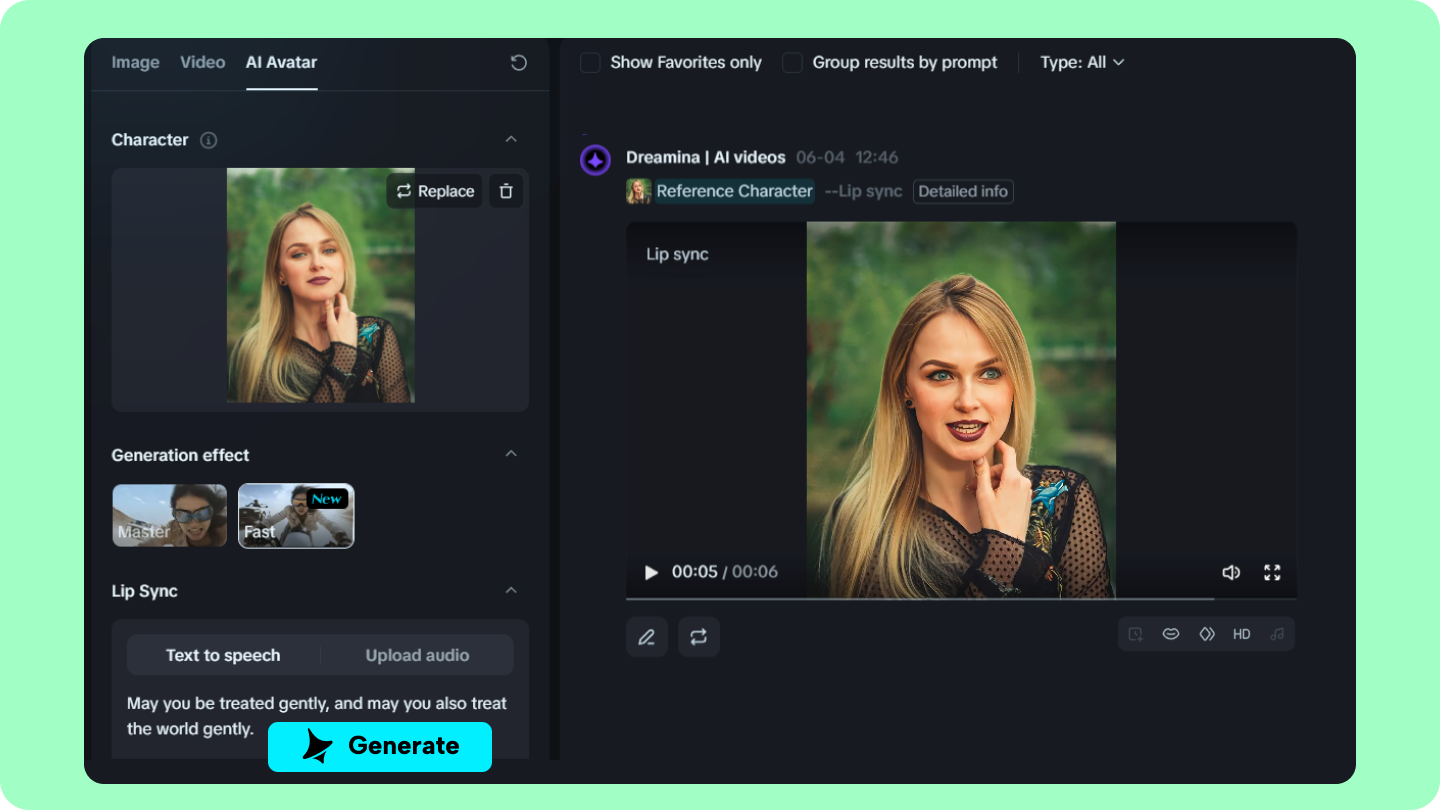Open the Type: All dropdown
This screenshot has width=1440, height=810.
[x=1082, y=63]
